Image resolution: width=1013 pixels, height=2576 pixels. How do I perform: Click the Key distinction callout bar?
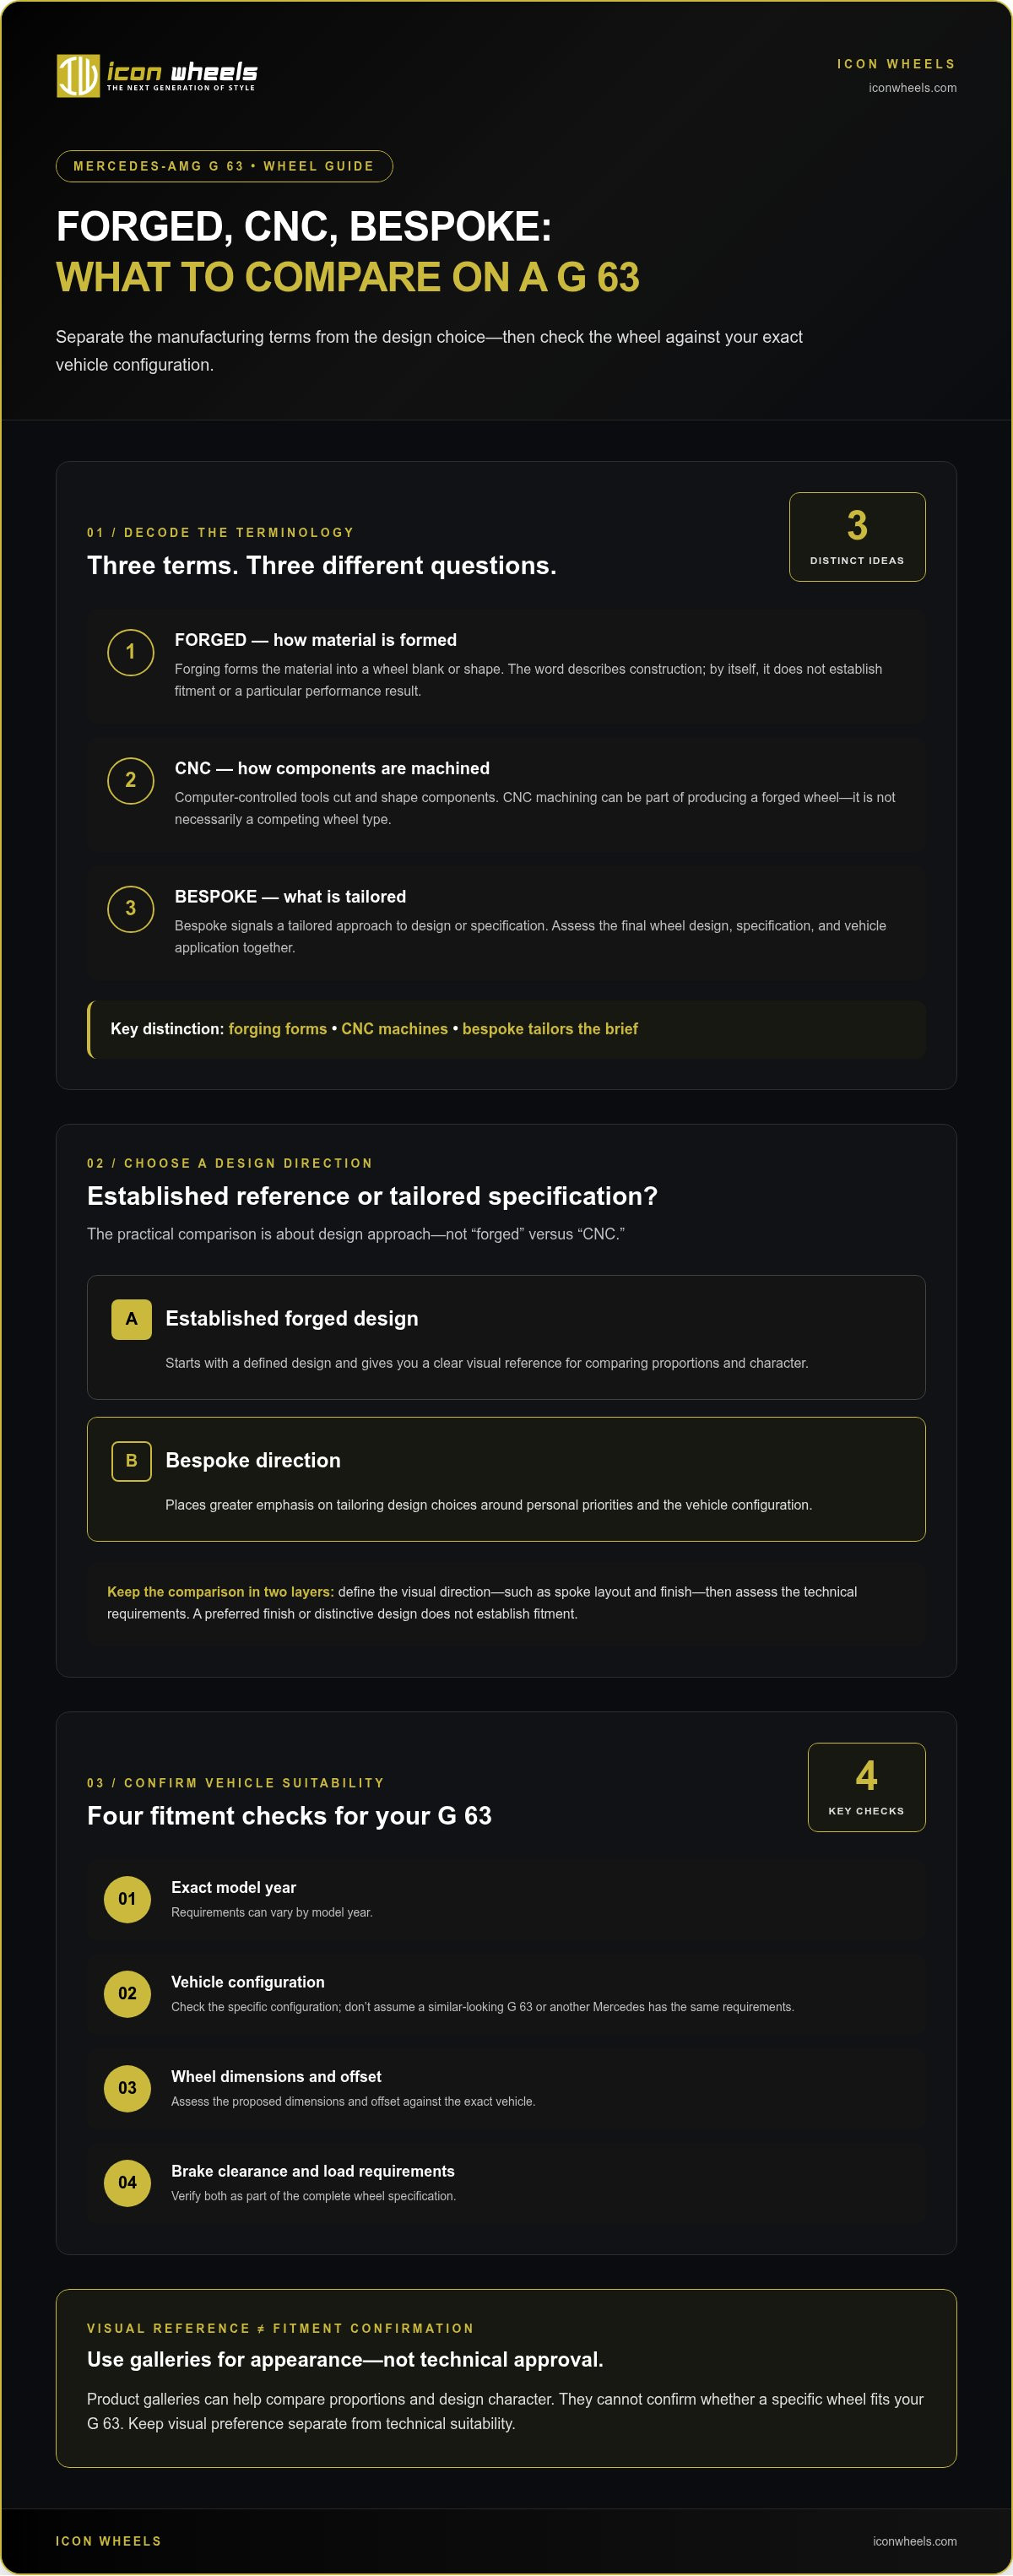[x=506, y=1029]
